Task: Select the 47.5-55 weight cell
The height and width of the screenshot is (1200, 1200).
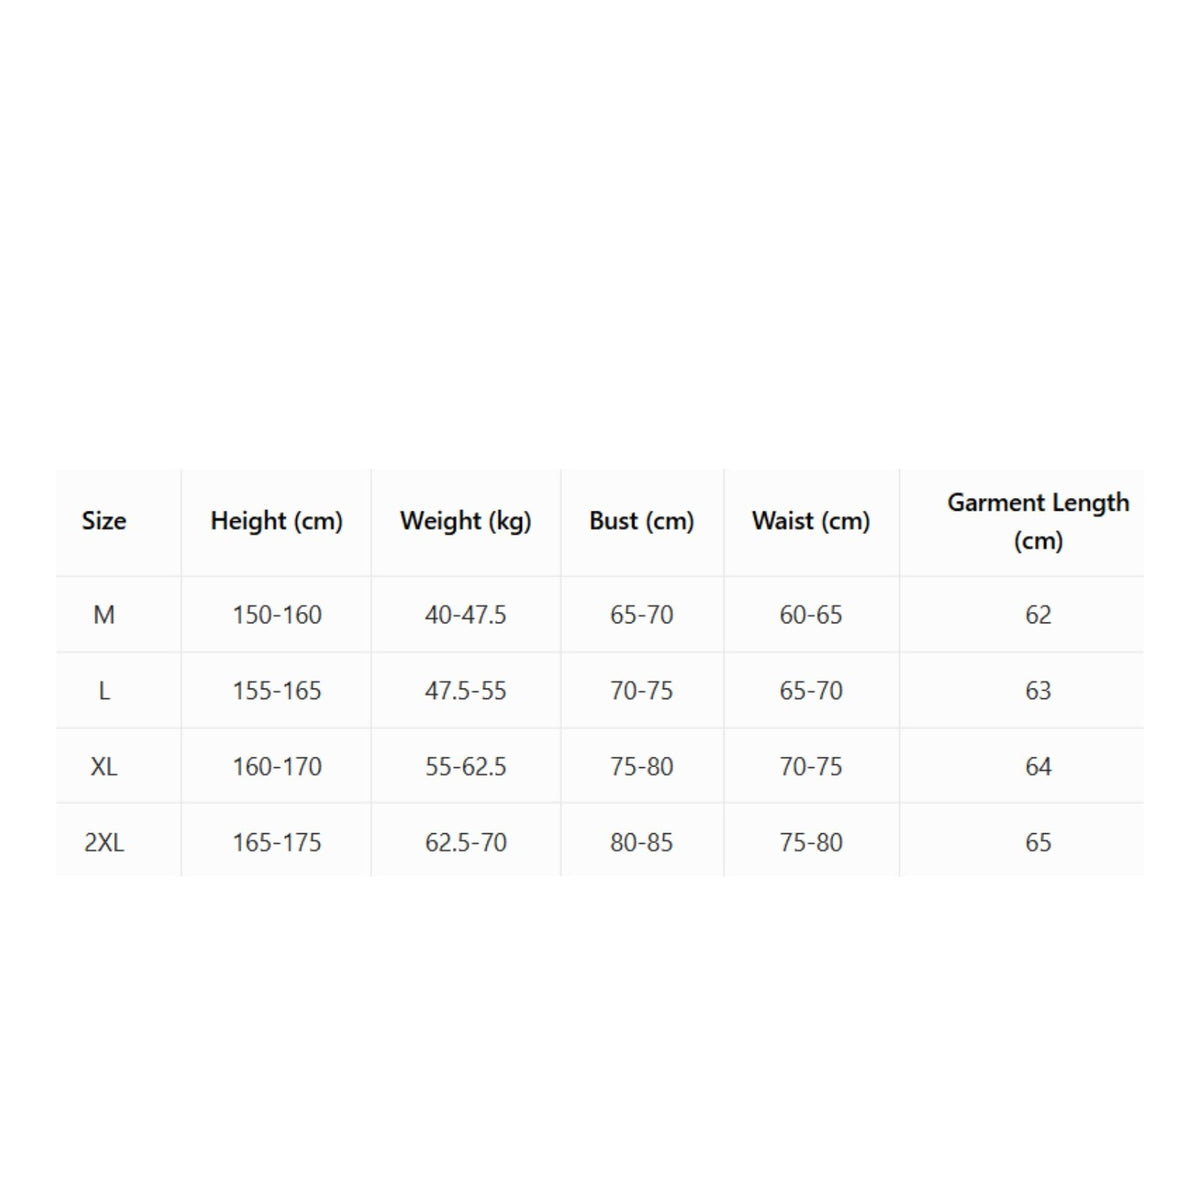Action: tap(466, 691)
